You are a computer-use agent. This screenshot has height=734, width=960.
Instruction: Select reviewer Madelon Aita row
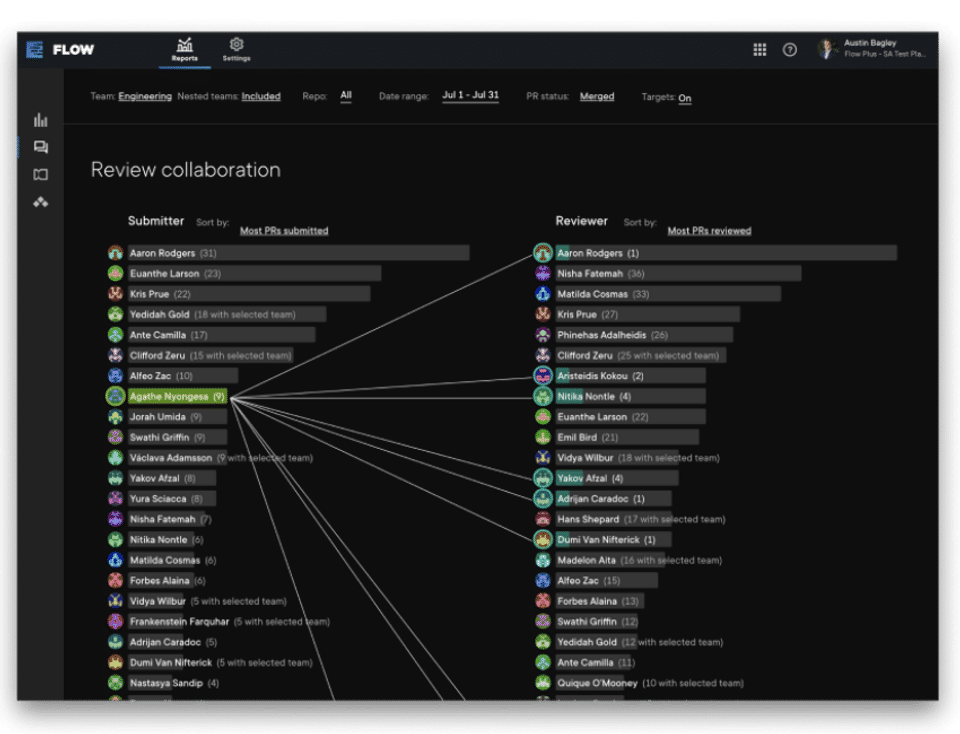[639, 560]
